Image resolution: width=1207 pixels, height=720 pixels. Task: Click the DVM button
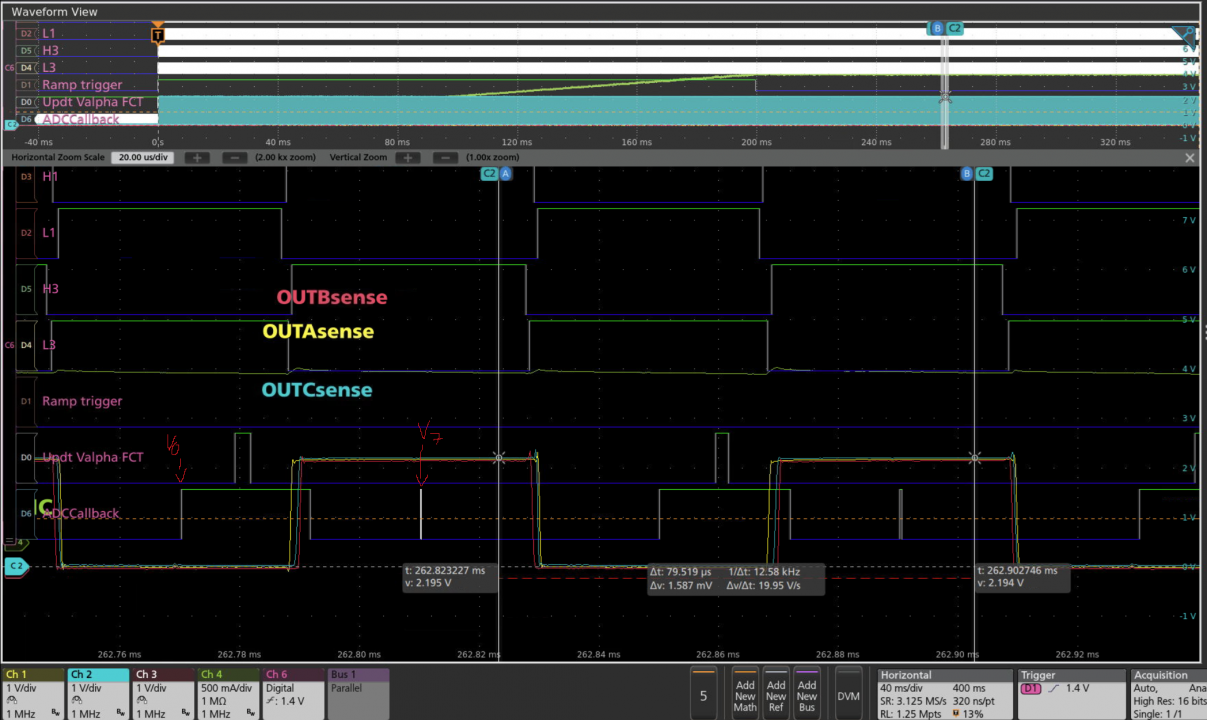point(849,696)
